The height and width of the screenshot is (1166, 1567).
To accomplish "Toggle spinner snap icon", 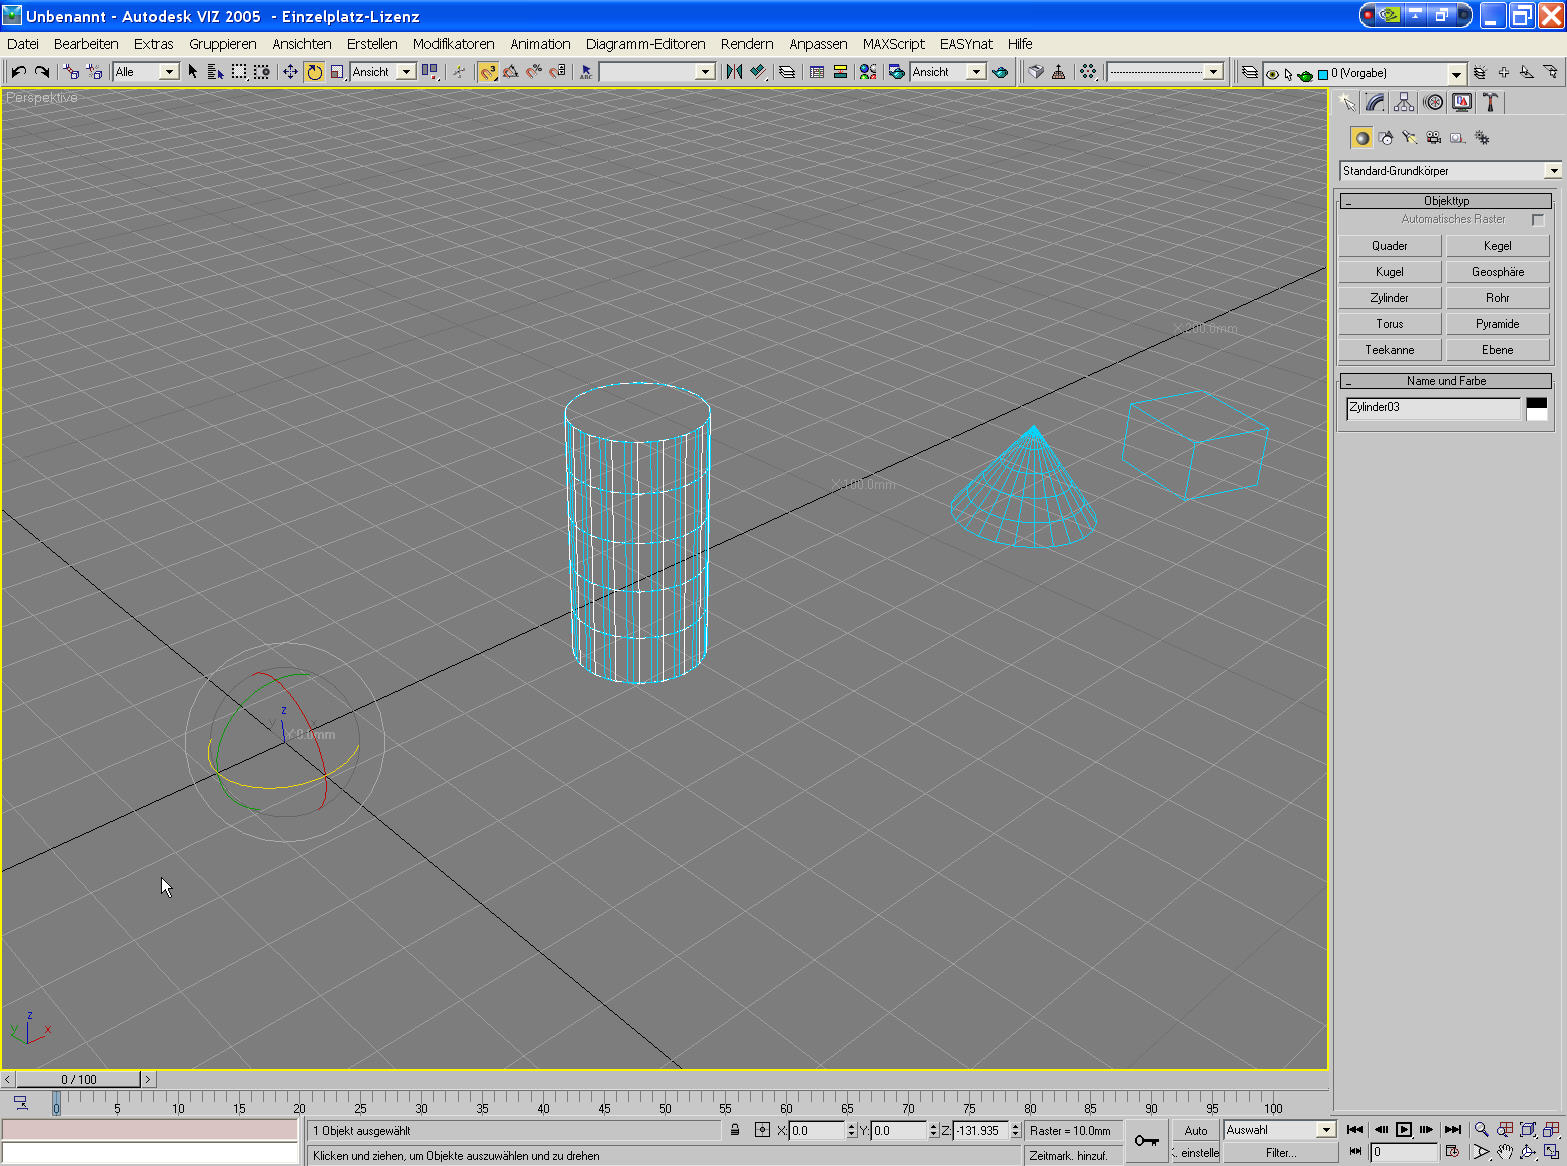I will pos(557,72).
